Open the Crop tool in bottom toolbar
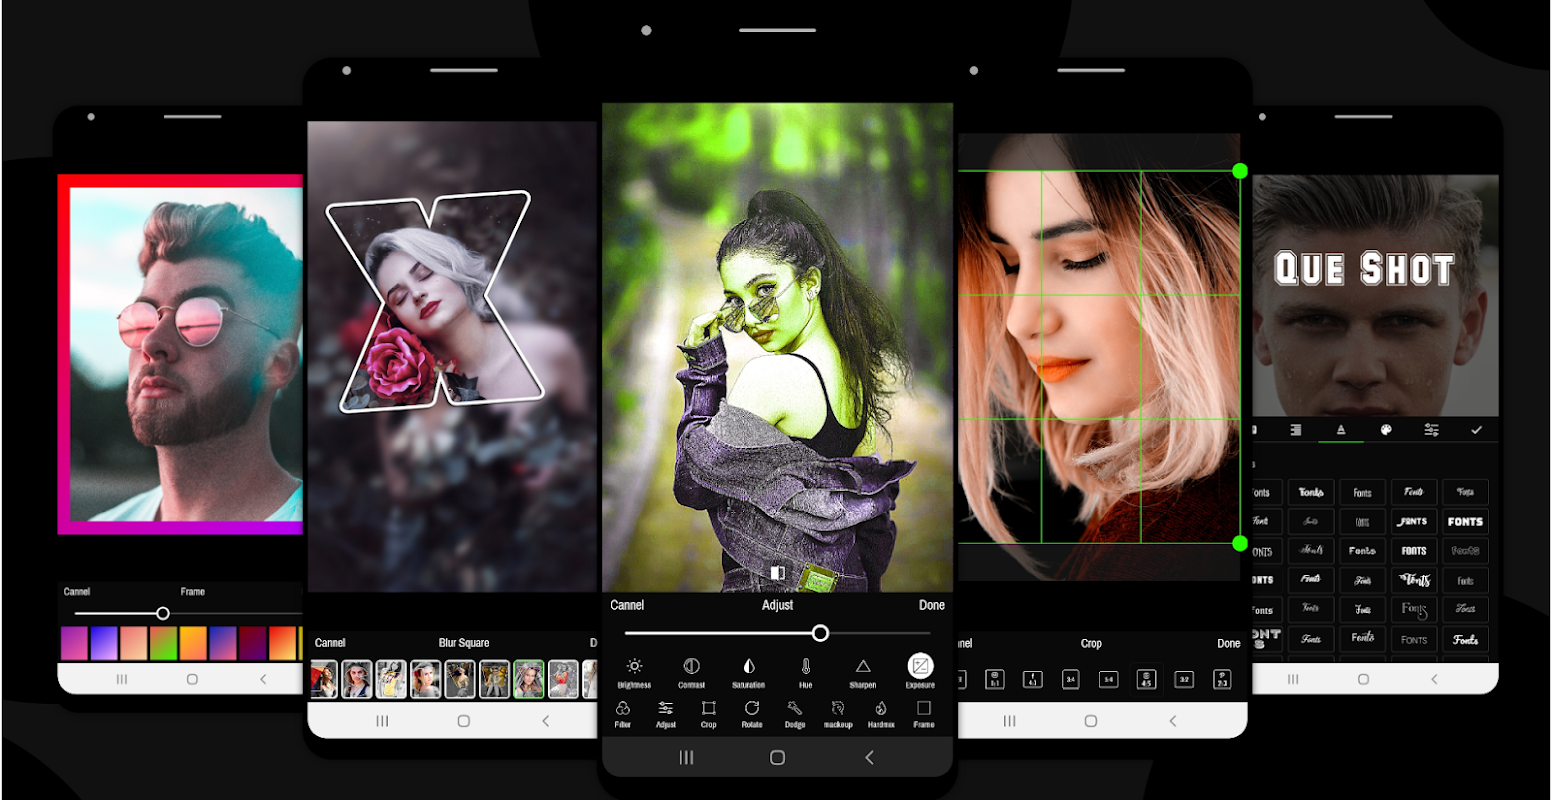Screen dimensions: 1552x800 (x=709, y=708)
